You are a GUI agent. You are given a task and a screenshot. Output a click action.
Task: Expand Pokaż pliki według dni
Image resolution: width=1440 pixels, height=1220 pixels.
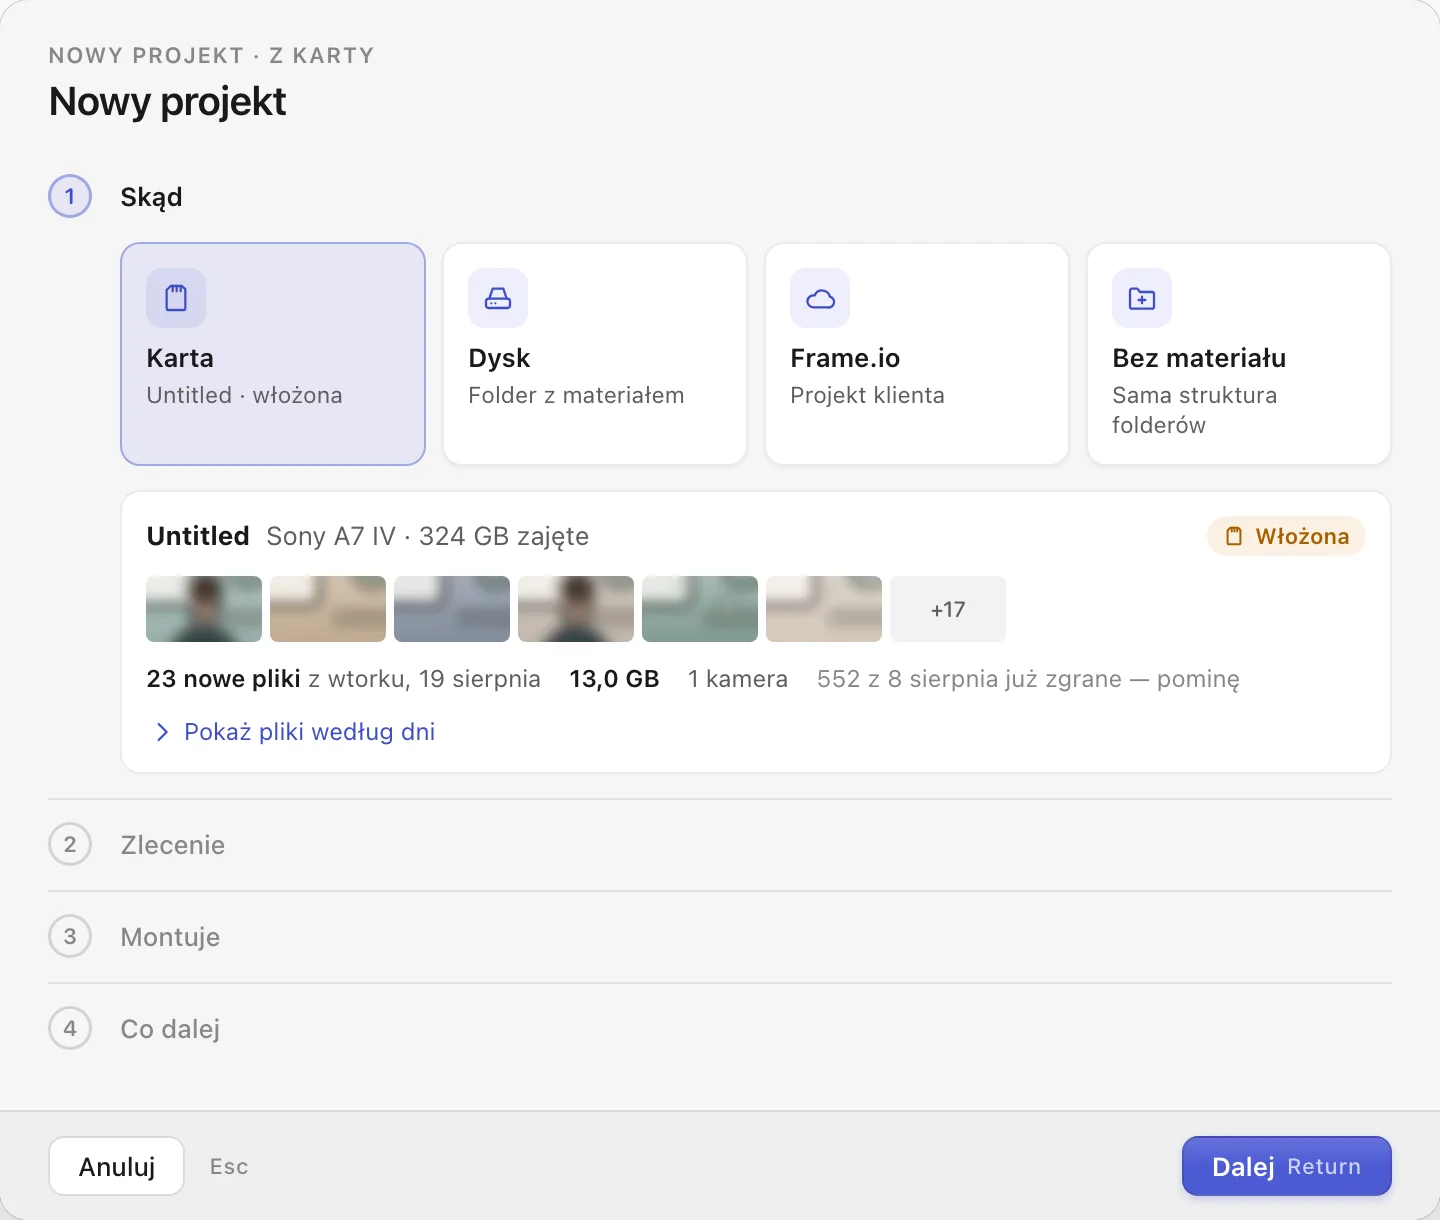point(295,732)
